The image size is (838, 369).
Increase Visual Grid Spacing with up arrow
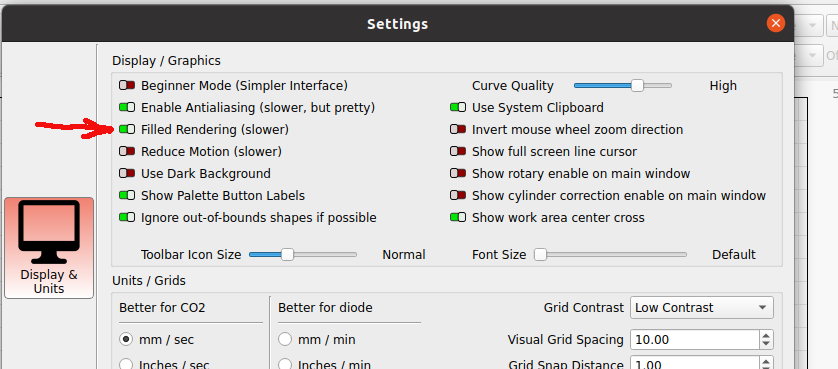766,335
